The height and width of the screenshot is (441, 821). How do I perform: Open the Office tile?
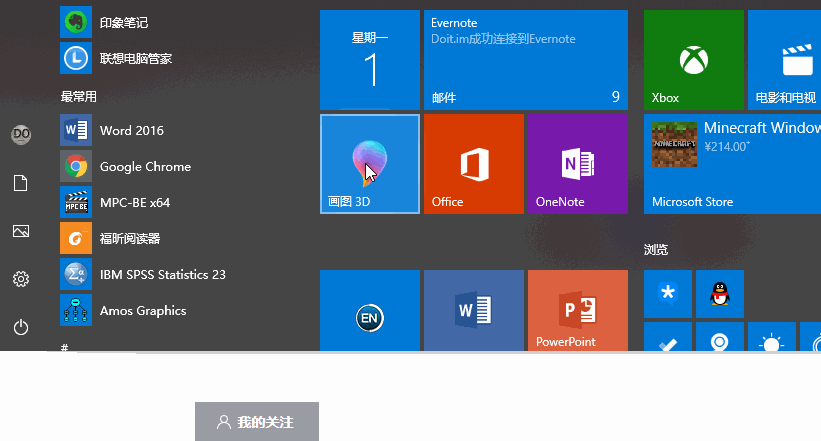click(474, 164)
